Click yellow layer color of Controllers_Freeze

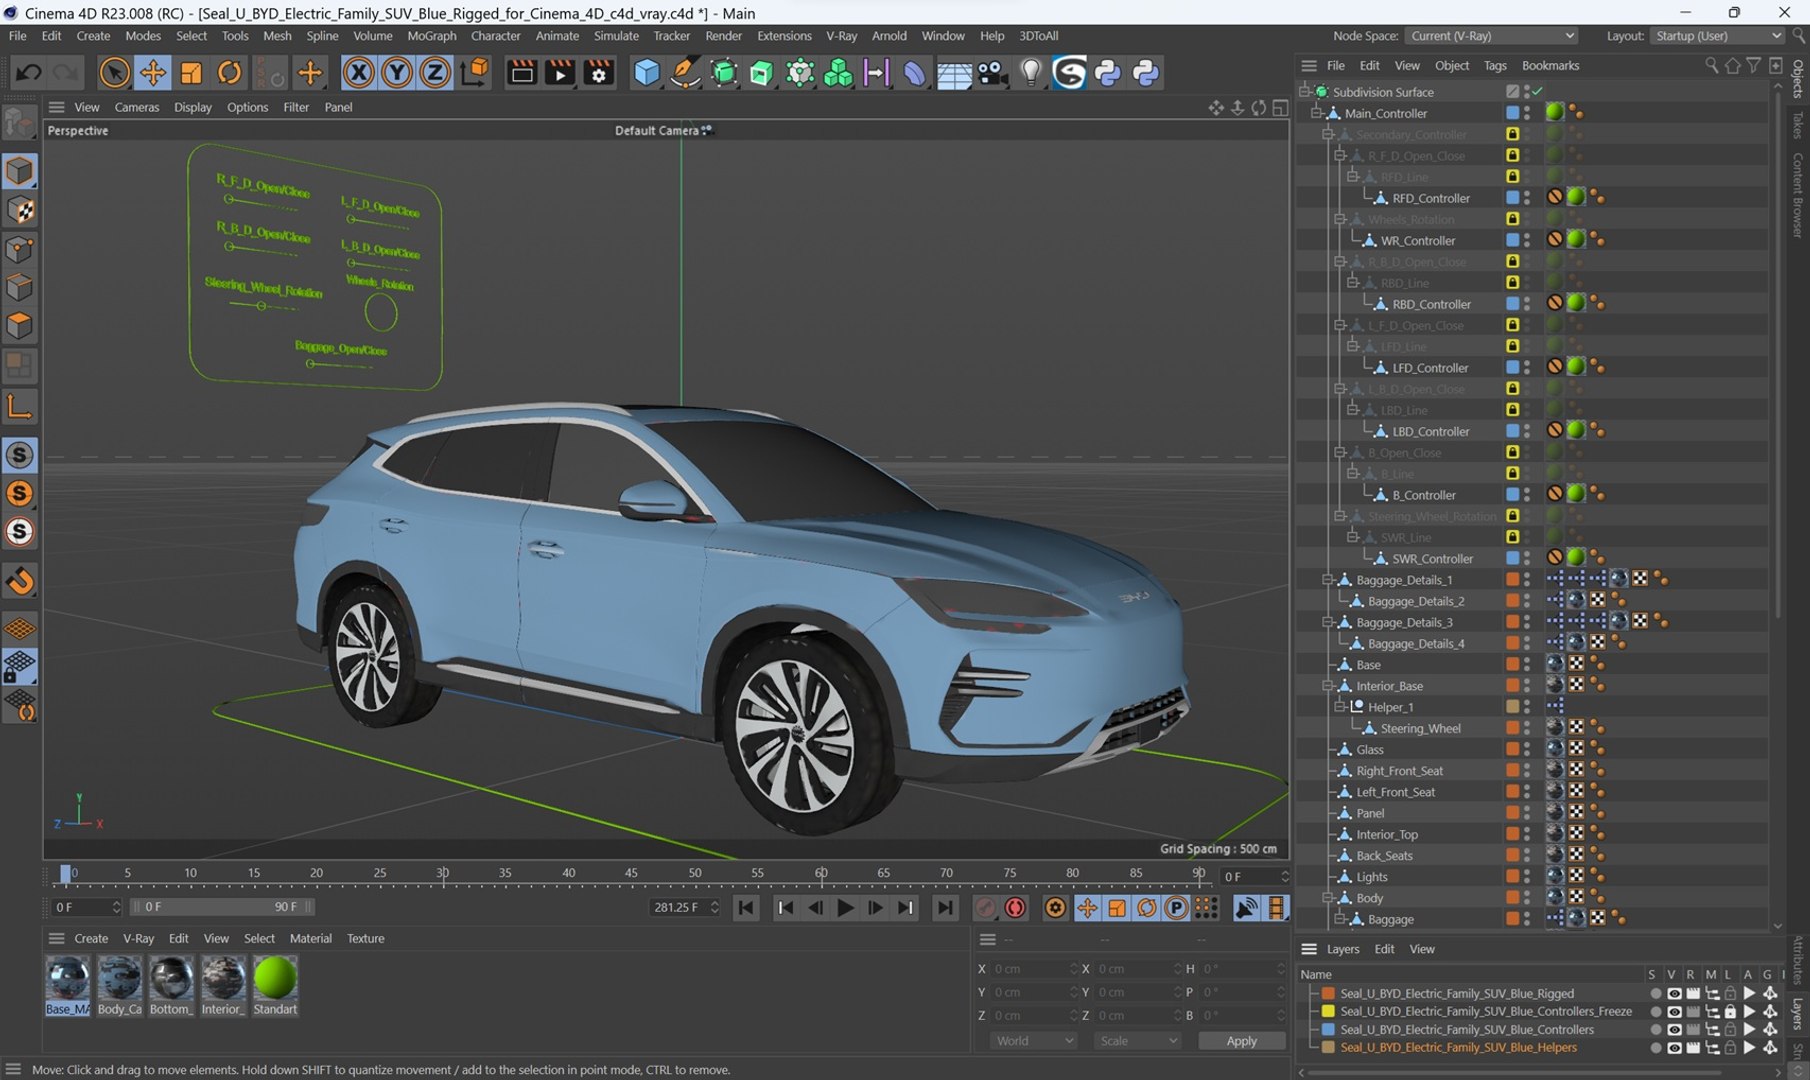1328,1012
